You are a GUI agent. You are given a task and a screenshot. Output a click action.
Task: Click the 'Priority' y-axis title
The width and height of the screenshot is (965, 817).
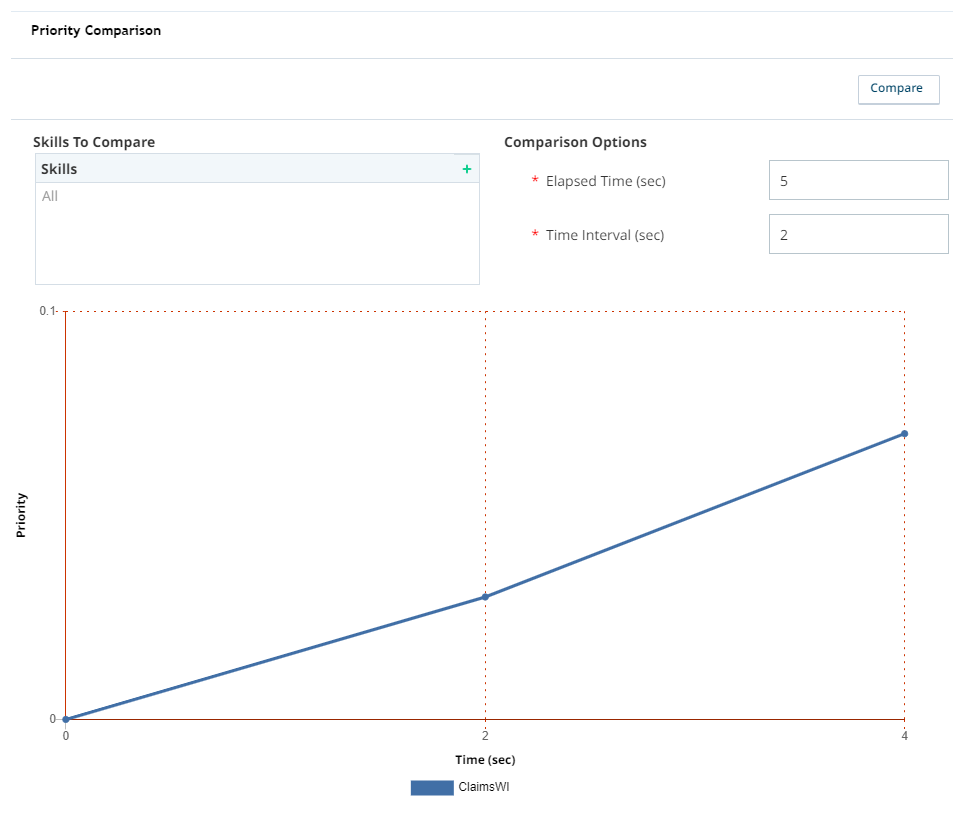pyautogui.click(x=21, y=515)
